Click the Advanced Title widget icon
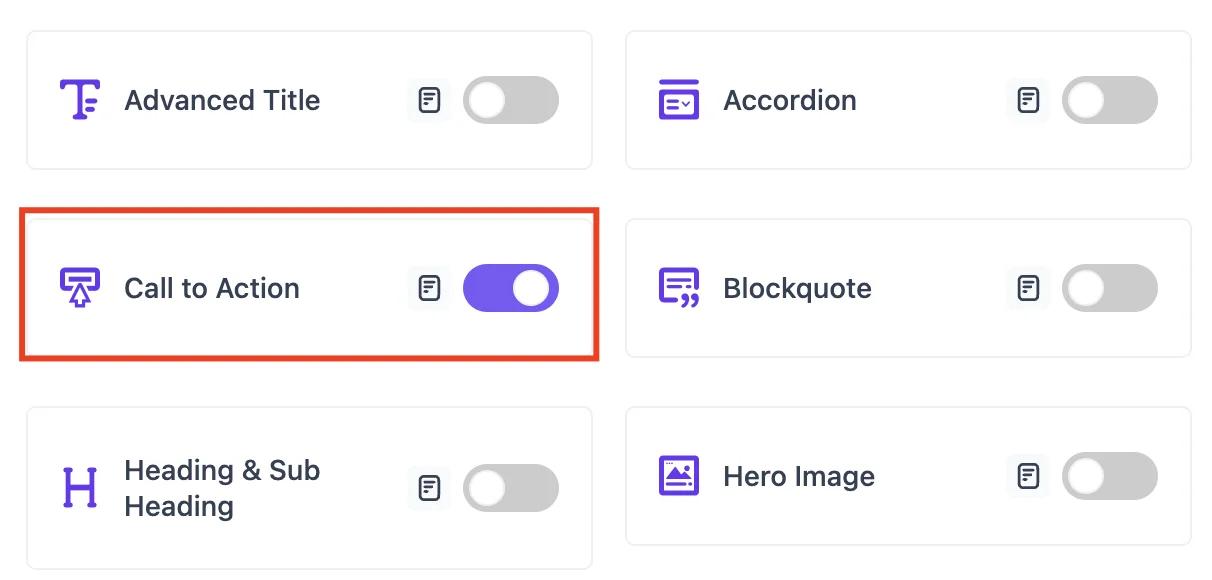This screenshot has width=1212, height=580. (x=81, y=99)
